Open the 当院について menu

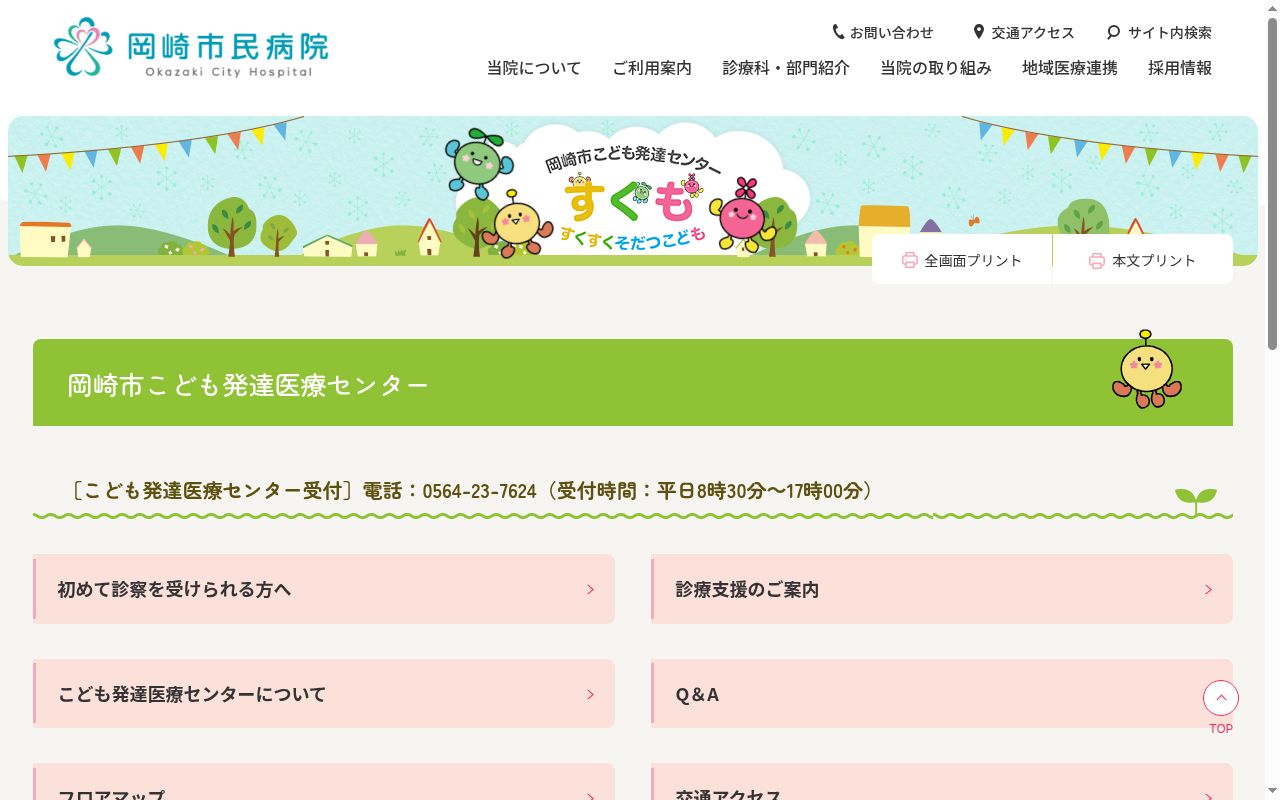coord(534,68)
